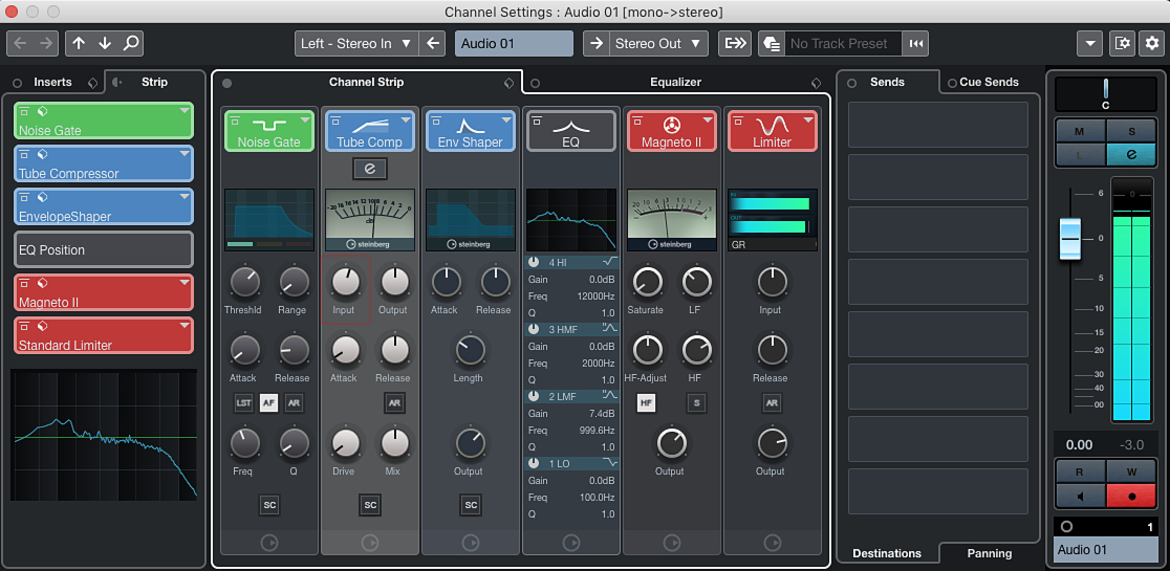This screenshot has width=1170, height=571.
Task: Click the expand play icon under Limiter module
Action: point(772,543)
